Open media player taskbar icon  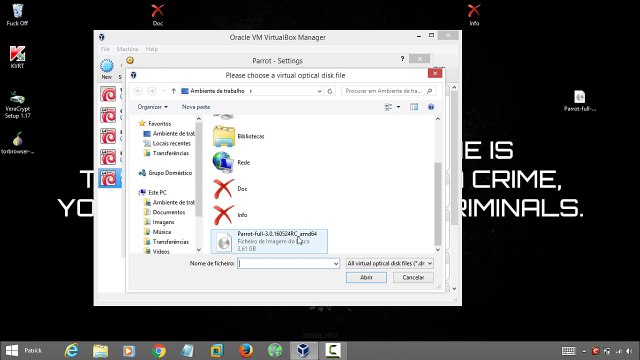pos(129,350)
